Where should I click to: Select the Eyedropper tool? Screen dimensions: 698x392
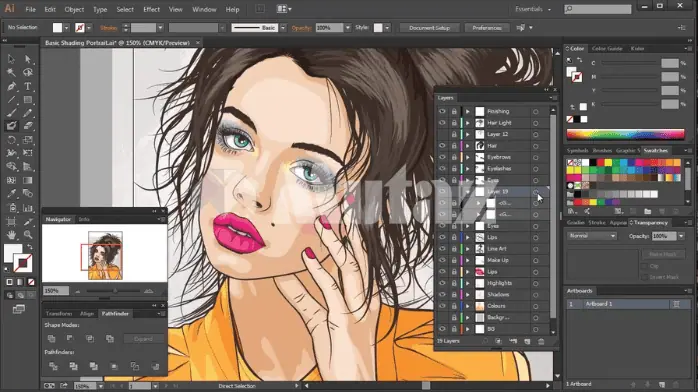[x=11, y=194]
